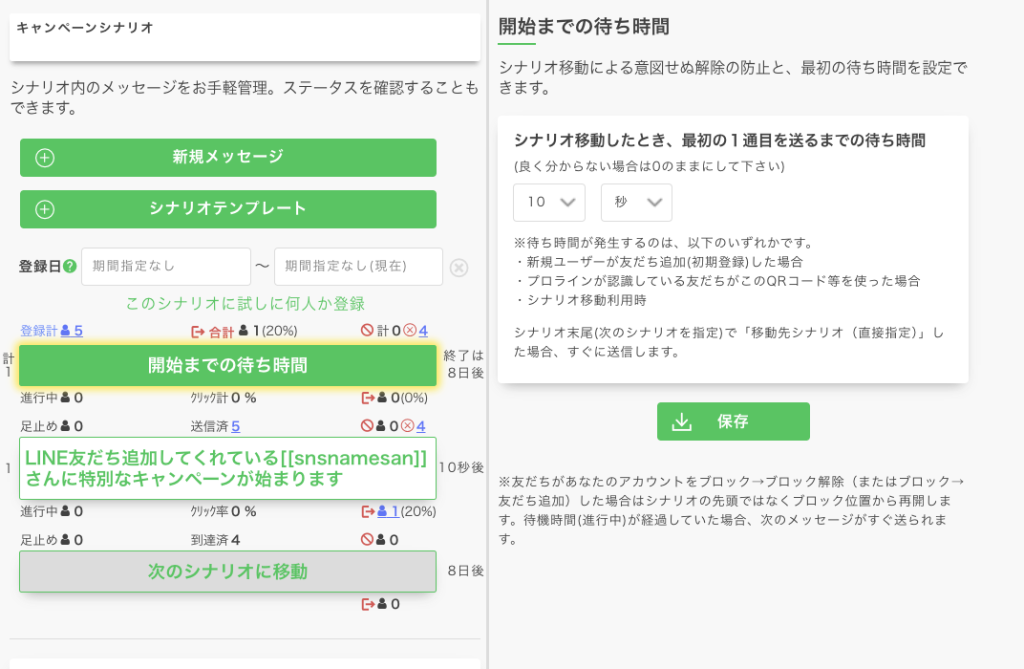1024x669 pixels.
Task: Clear the date range with the X icon
Action: [x=458, y=267]
